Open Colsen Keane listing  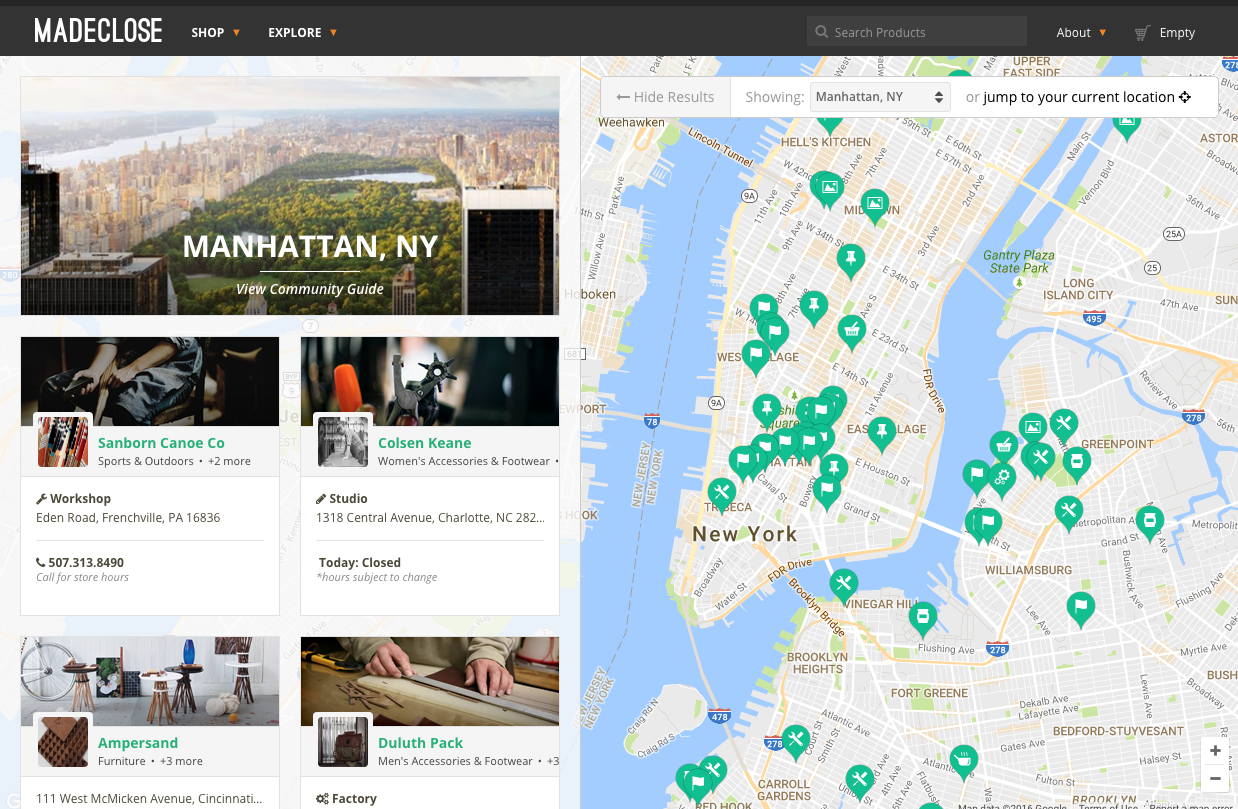424,443
